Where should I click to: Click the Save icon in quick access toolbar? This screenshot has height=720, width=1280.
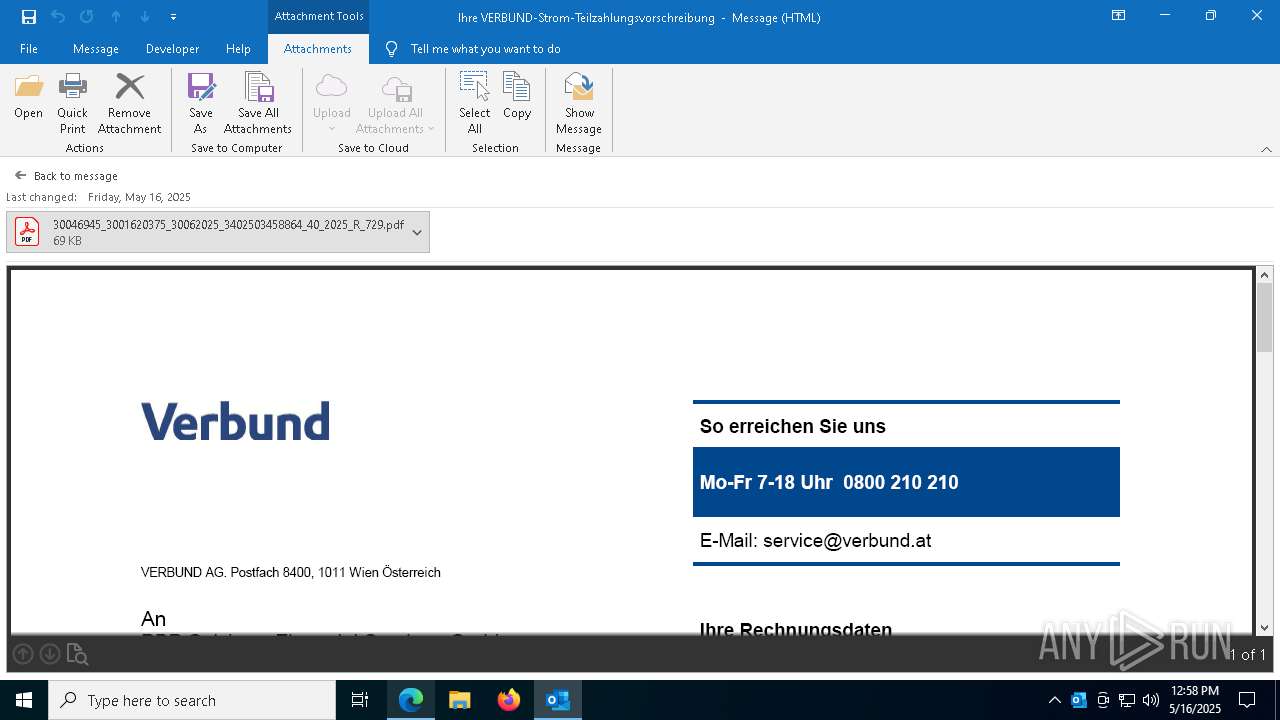(28, 17)
